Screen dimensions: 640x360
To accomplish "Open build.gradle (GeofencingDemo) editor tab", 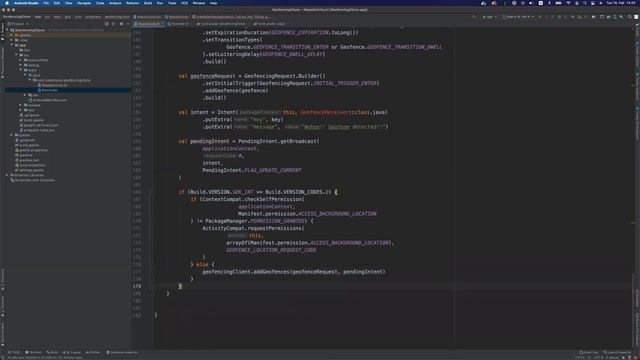I will [x=222, y=24].
